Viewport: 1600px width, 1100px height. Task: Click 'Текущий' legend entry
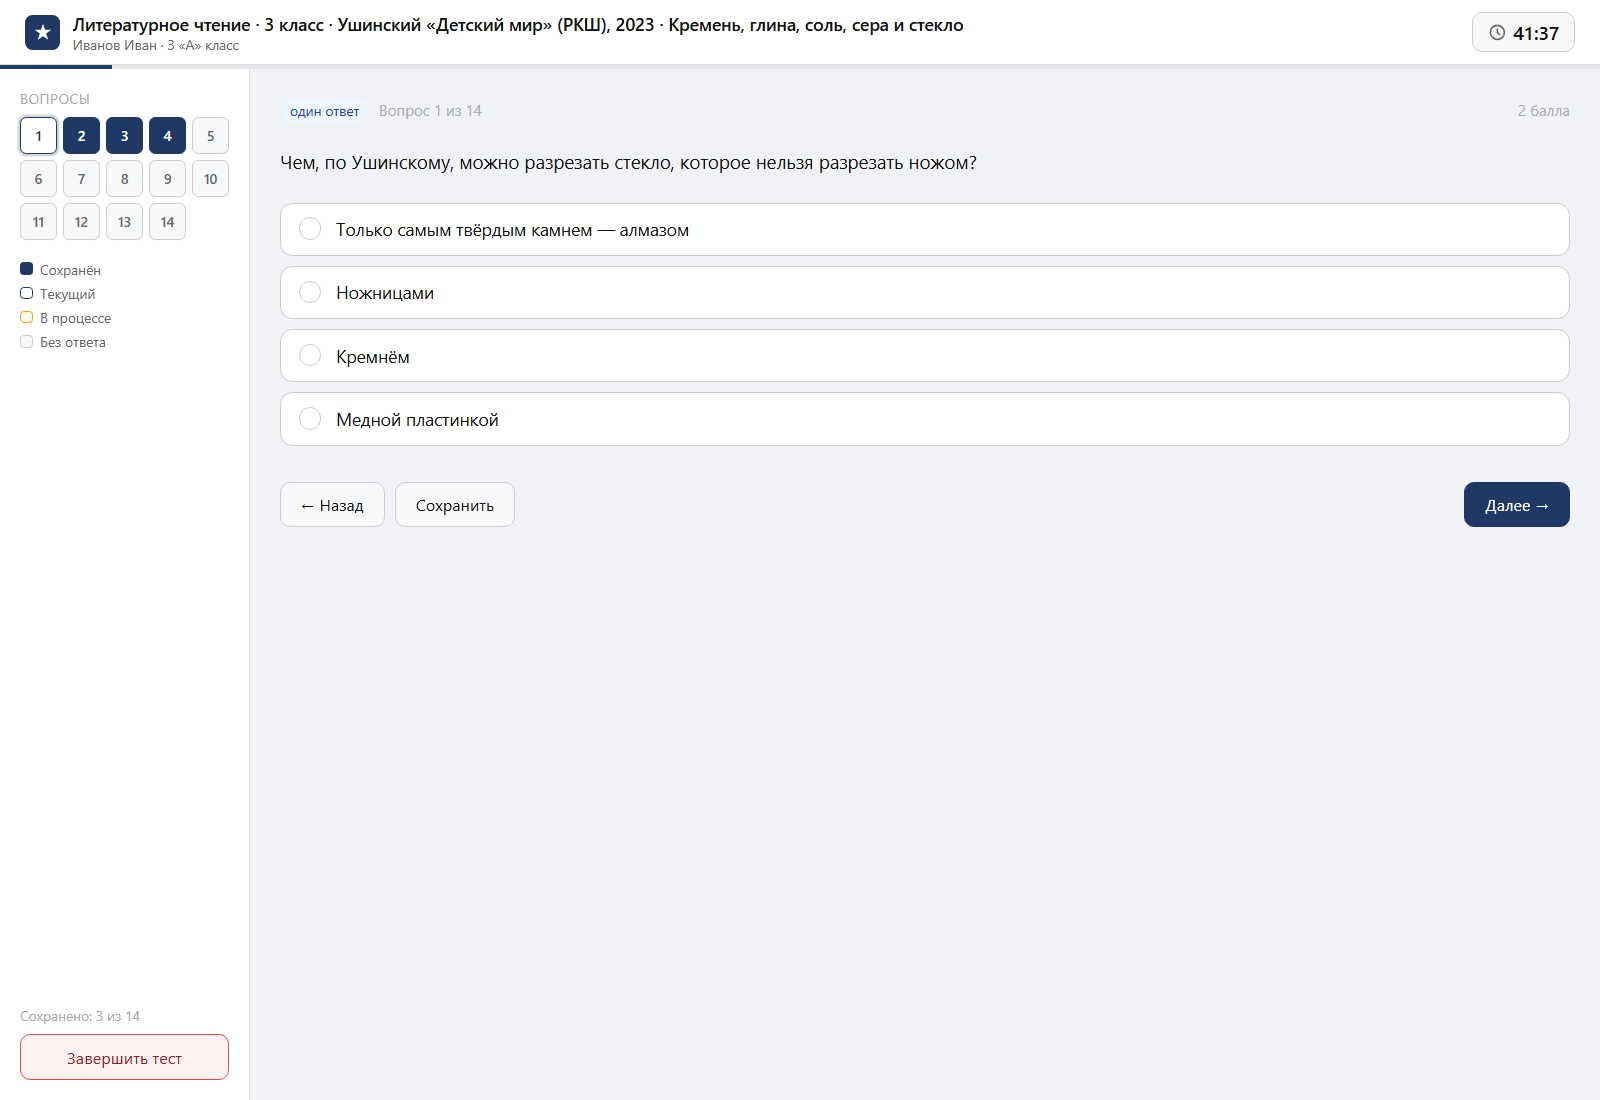pos(58,294)
